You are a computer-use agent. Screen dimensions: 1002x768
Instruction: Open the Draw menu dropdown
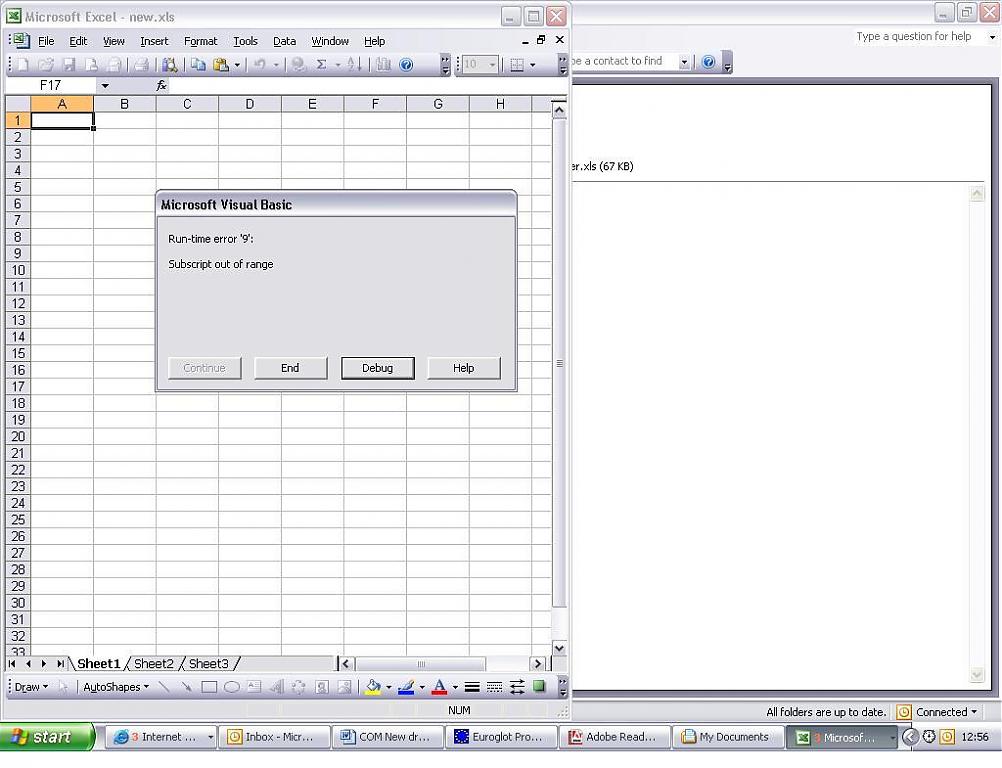point(31,687)
